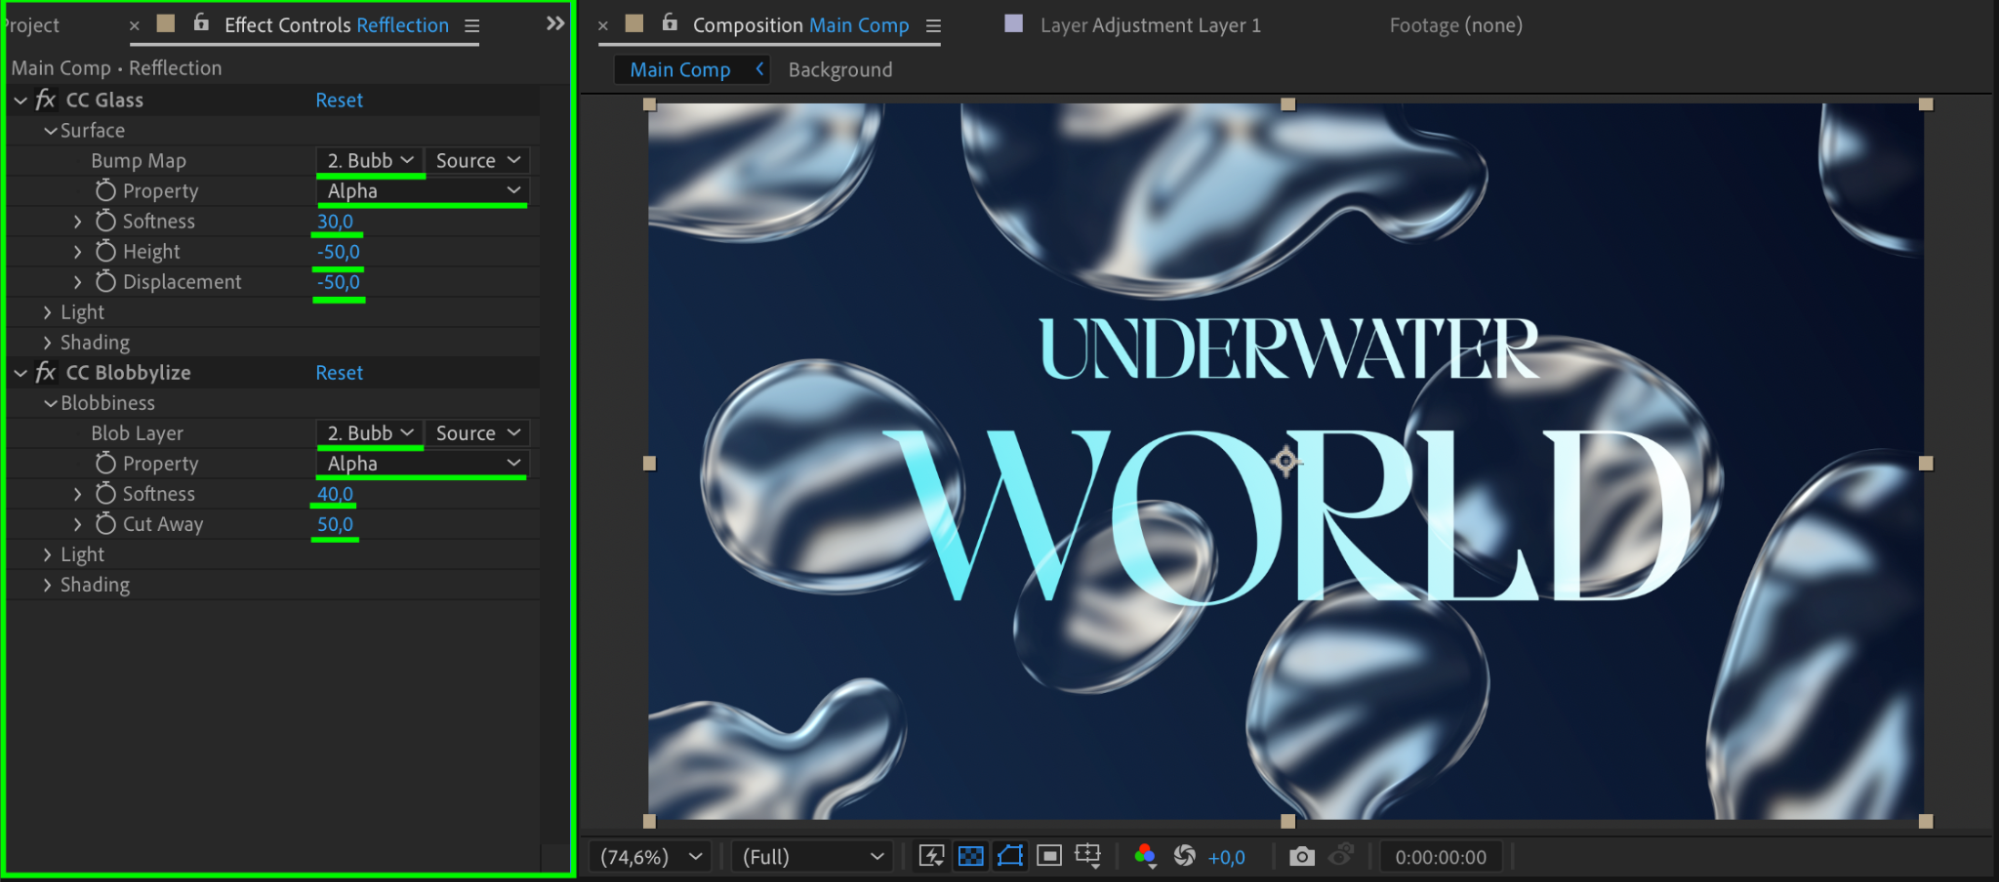Take a snapshot with camera icon

click(x=1301, y=856)
